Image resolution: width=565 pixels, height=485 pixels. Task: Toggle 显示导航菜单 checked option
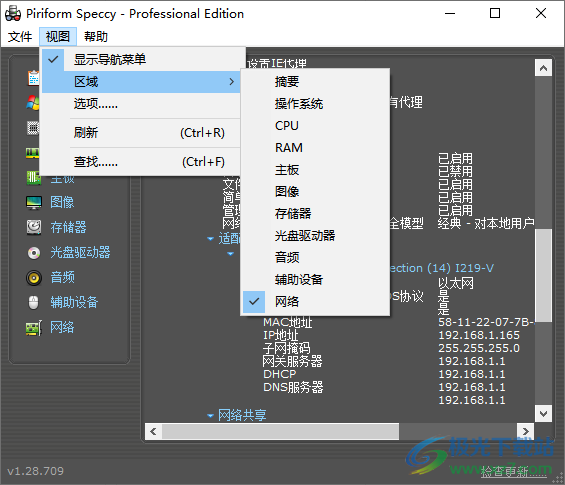(141, 59)
